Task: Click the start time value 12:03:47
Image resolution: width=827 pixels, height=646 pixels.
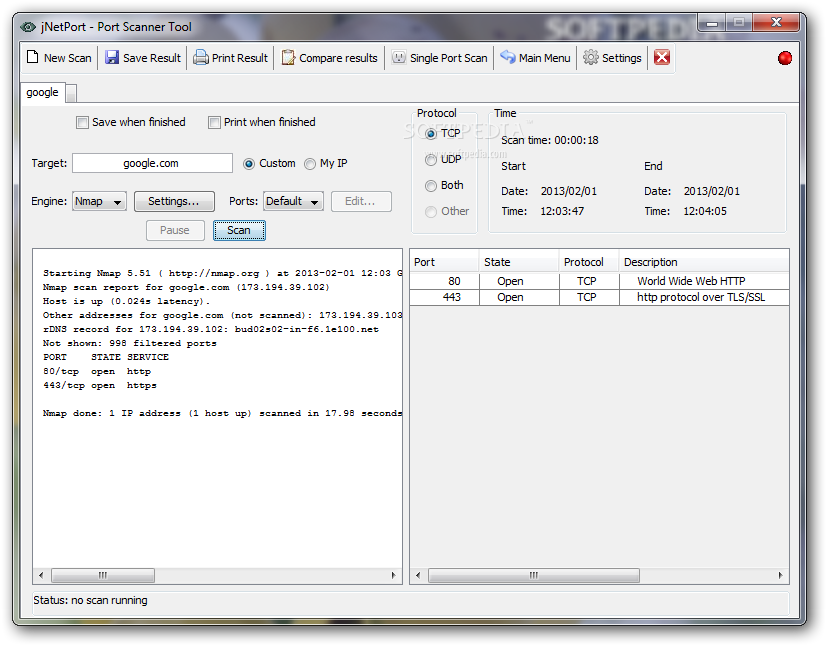Action: click(x=562, y=211)
